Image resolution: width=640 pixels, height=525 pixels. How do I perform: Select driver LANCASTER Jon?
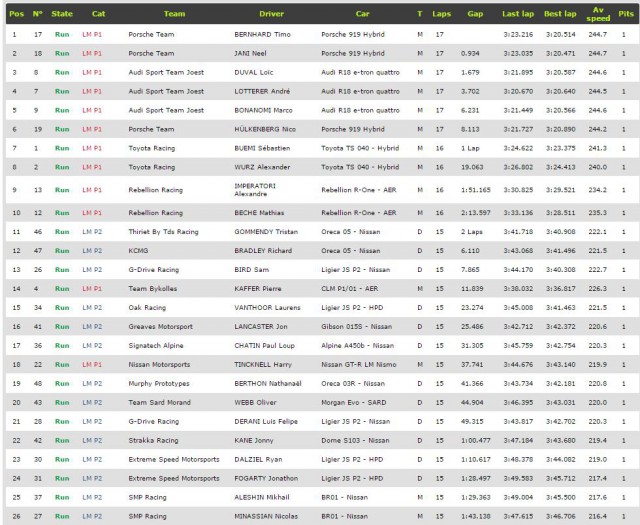coord(261,327)
